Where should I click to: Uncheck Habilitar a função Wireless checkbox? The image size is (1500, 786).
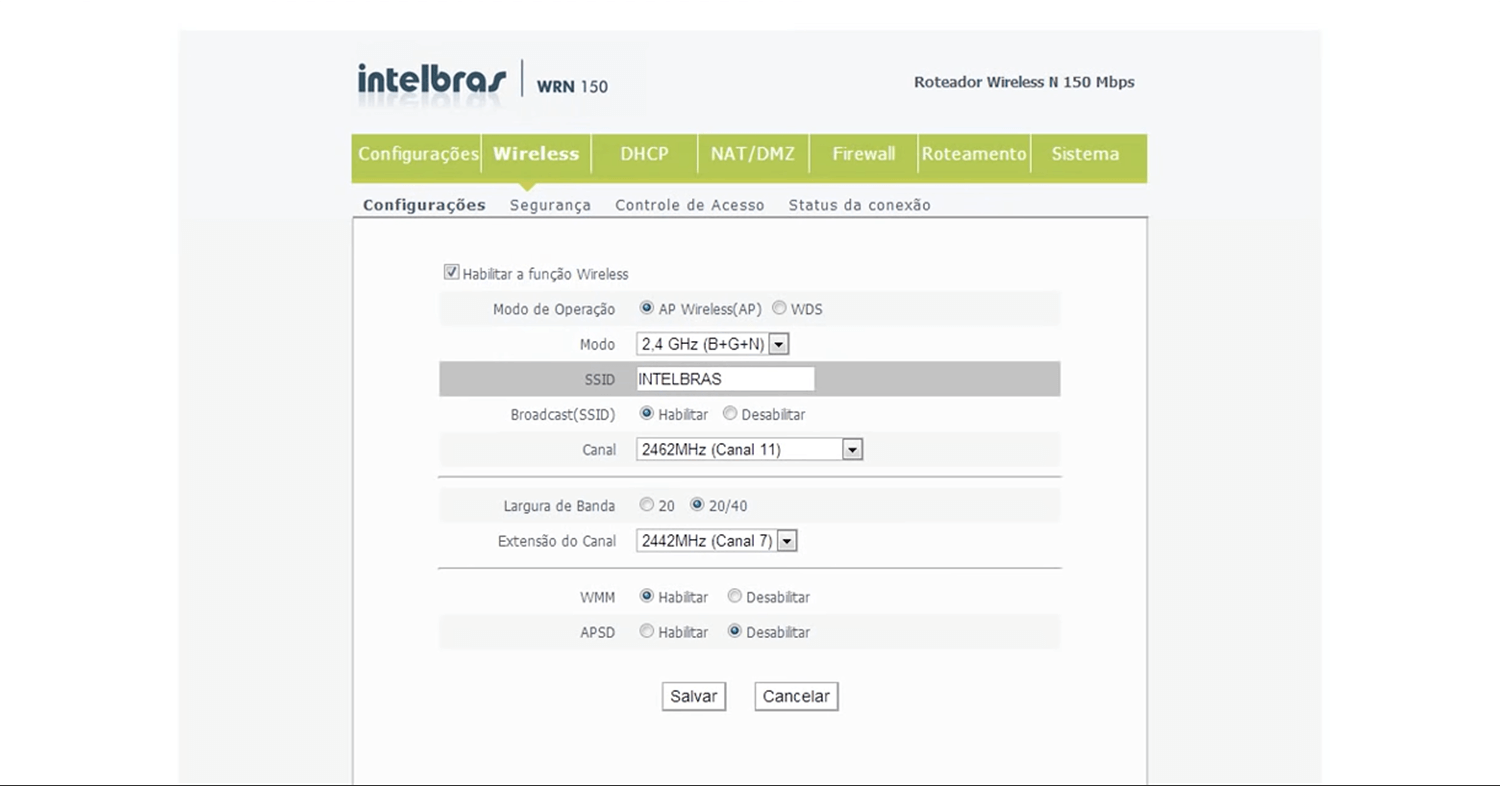[452, 272]
